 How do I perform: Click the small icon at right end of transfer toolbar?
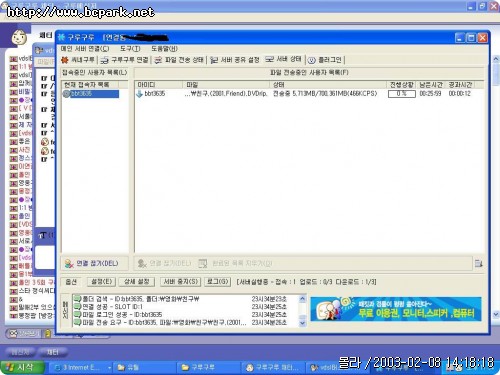coord(478,264)
